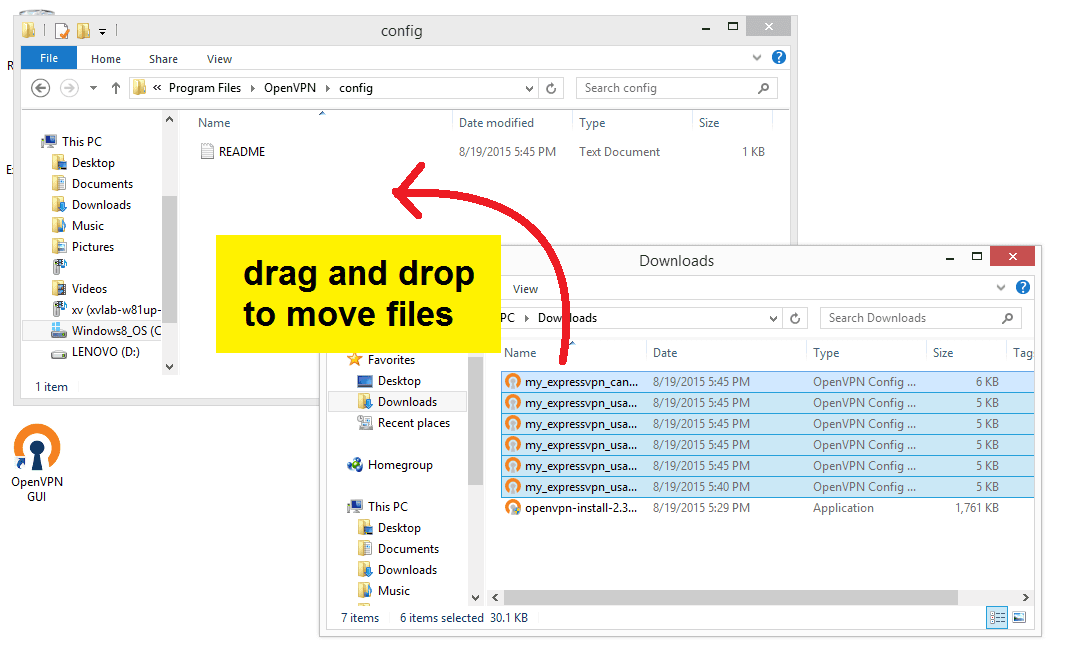Open Customize Quick Access Toolbar dropdown
Image resolution: width=1073 pixels, height=660 pixels.
(x=103, y=31)
